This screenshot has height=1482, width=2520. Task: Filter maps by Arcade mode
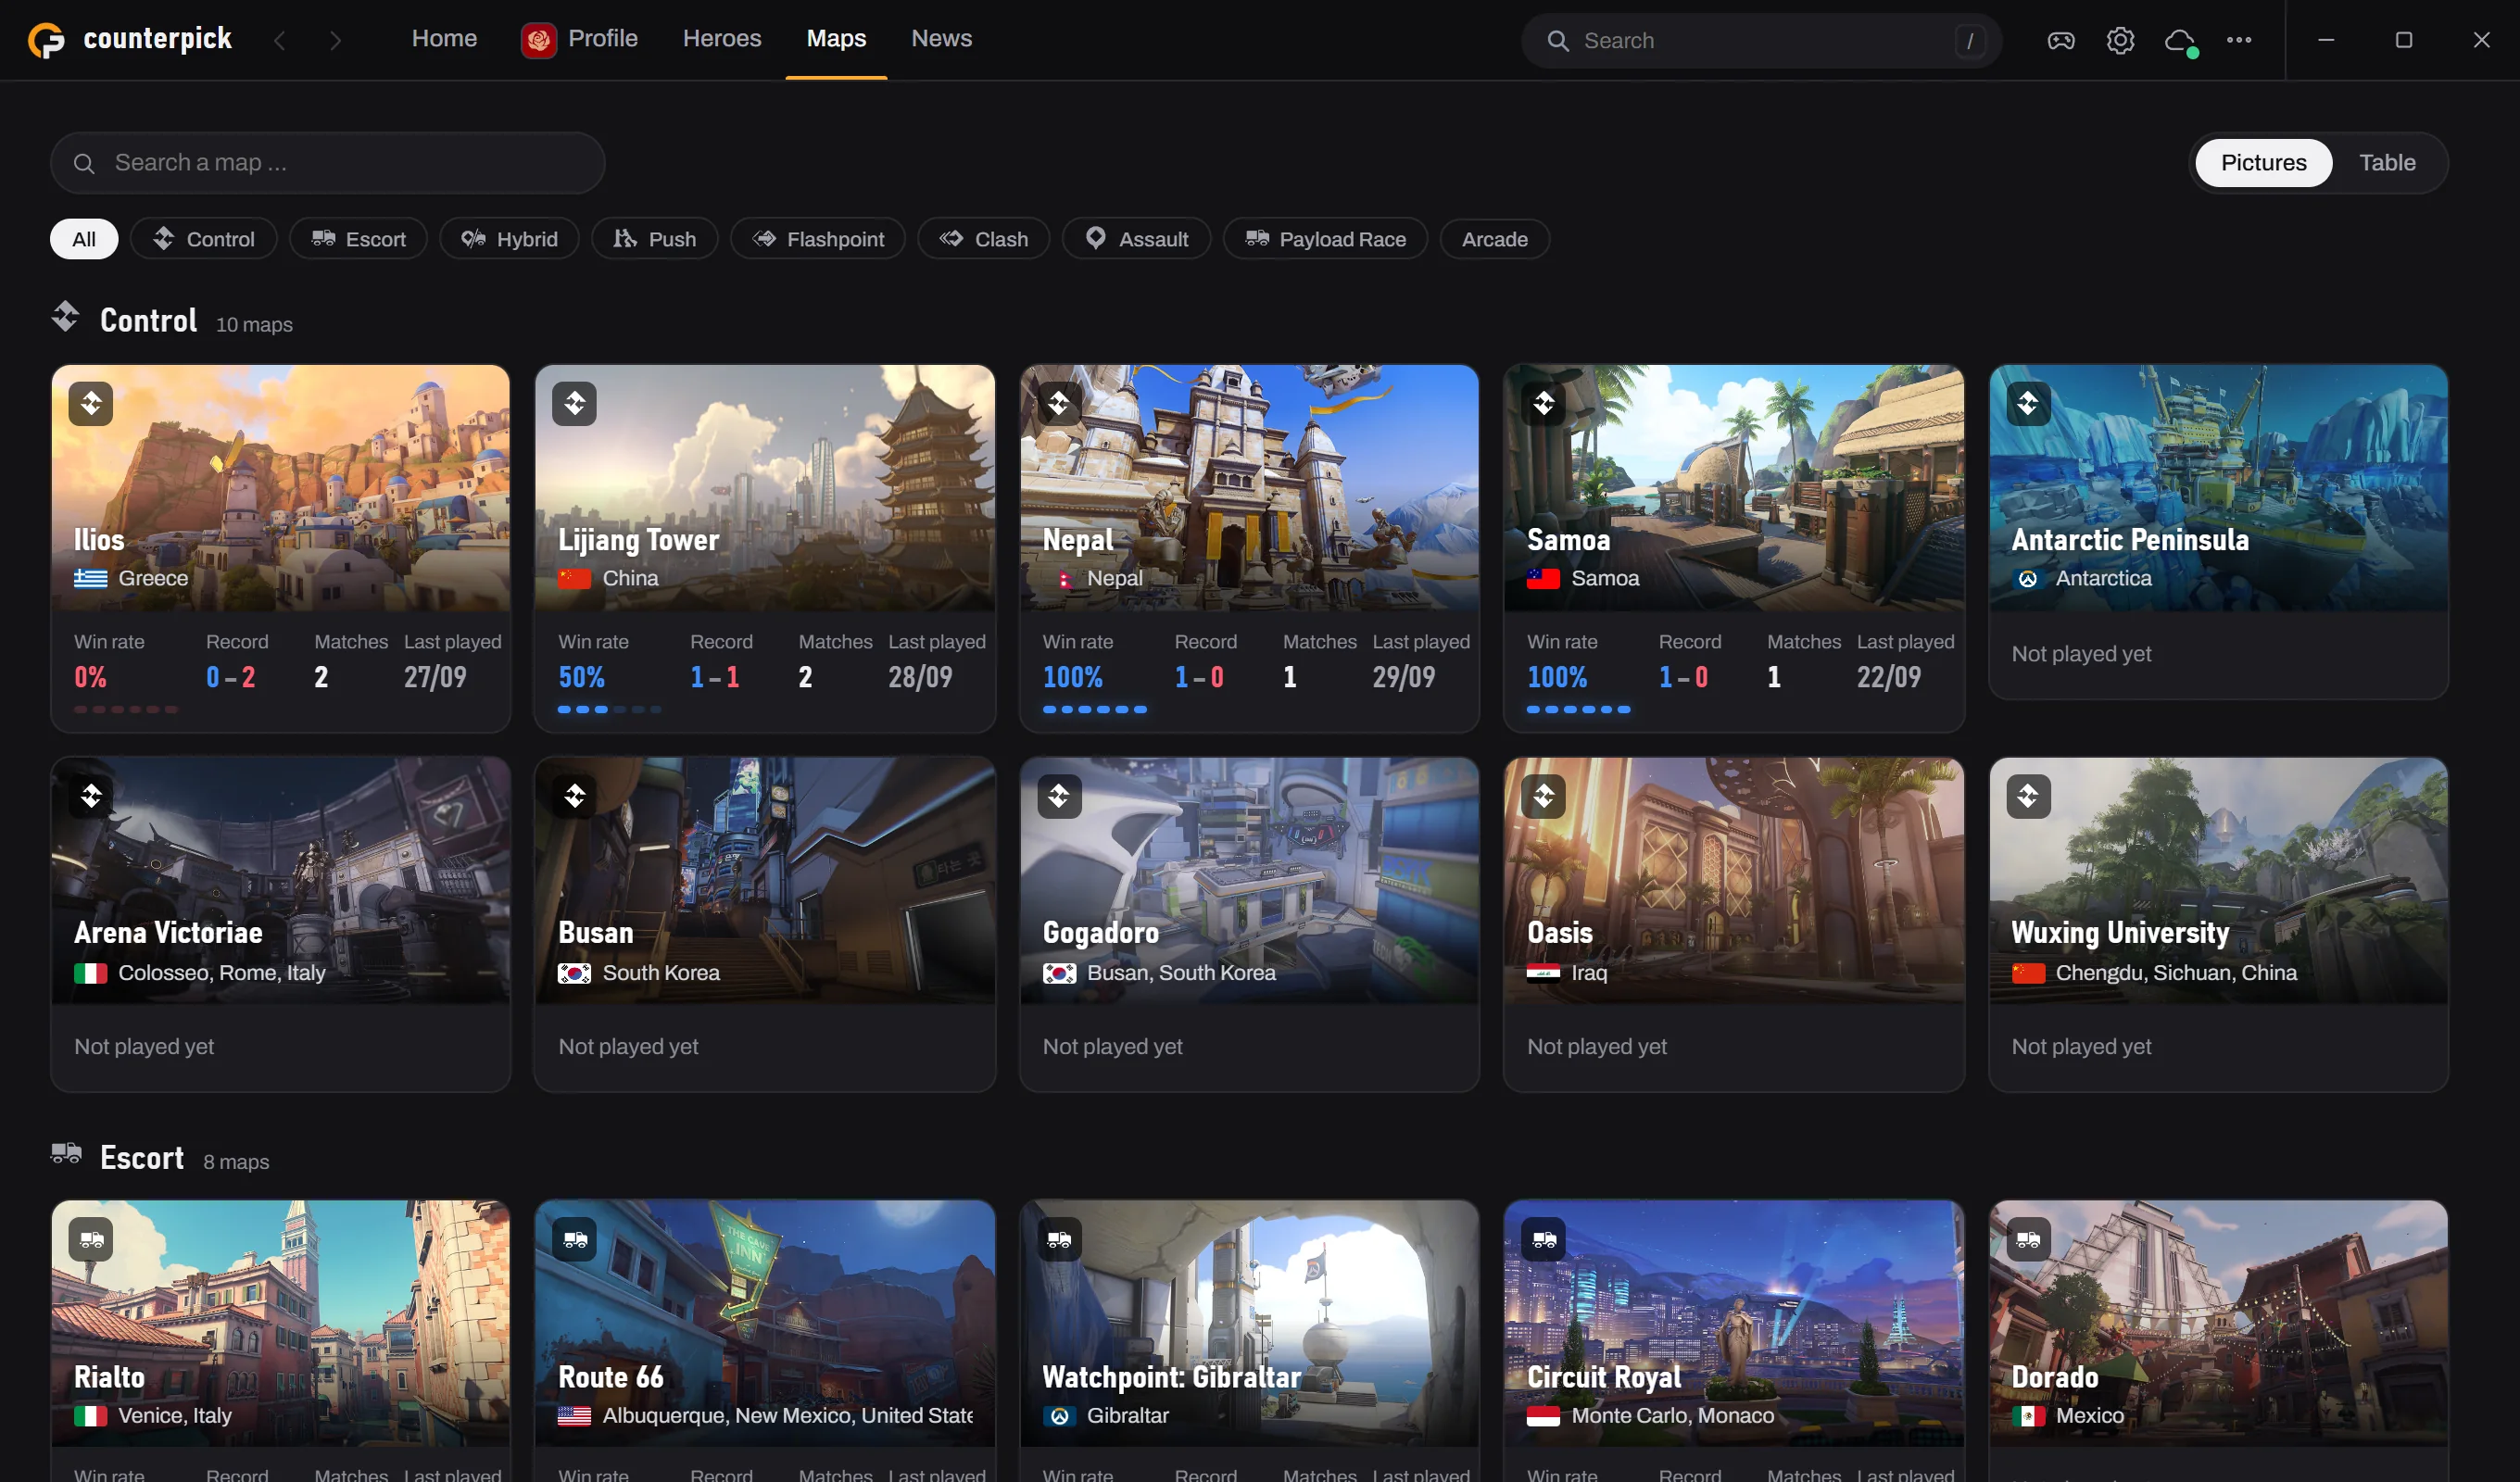(x=1494, y=239)
